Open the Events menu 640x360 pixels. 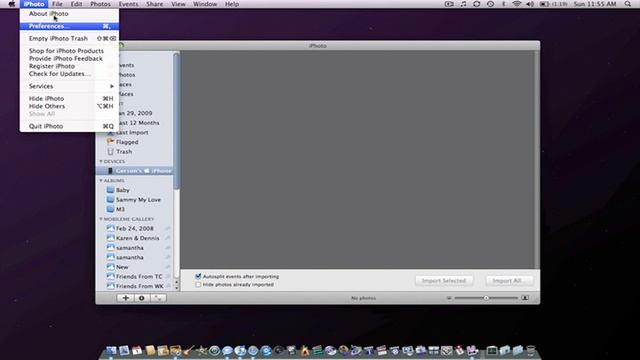tap(128, 4)
